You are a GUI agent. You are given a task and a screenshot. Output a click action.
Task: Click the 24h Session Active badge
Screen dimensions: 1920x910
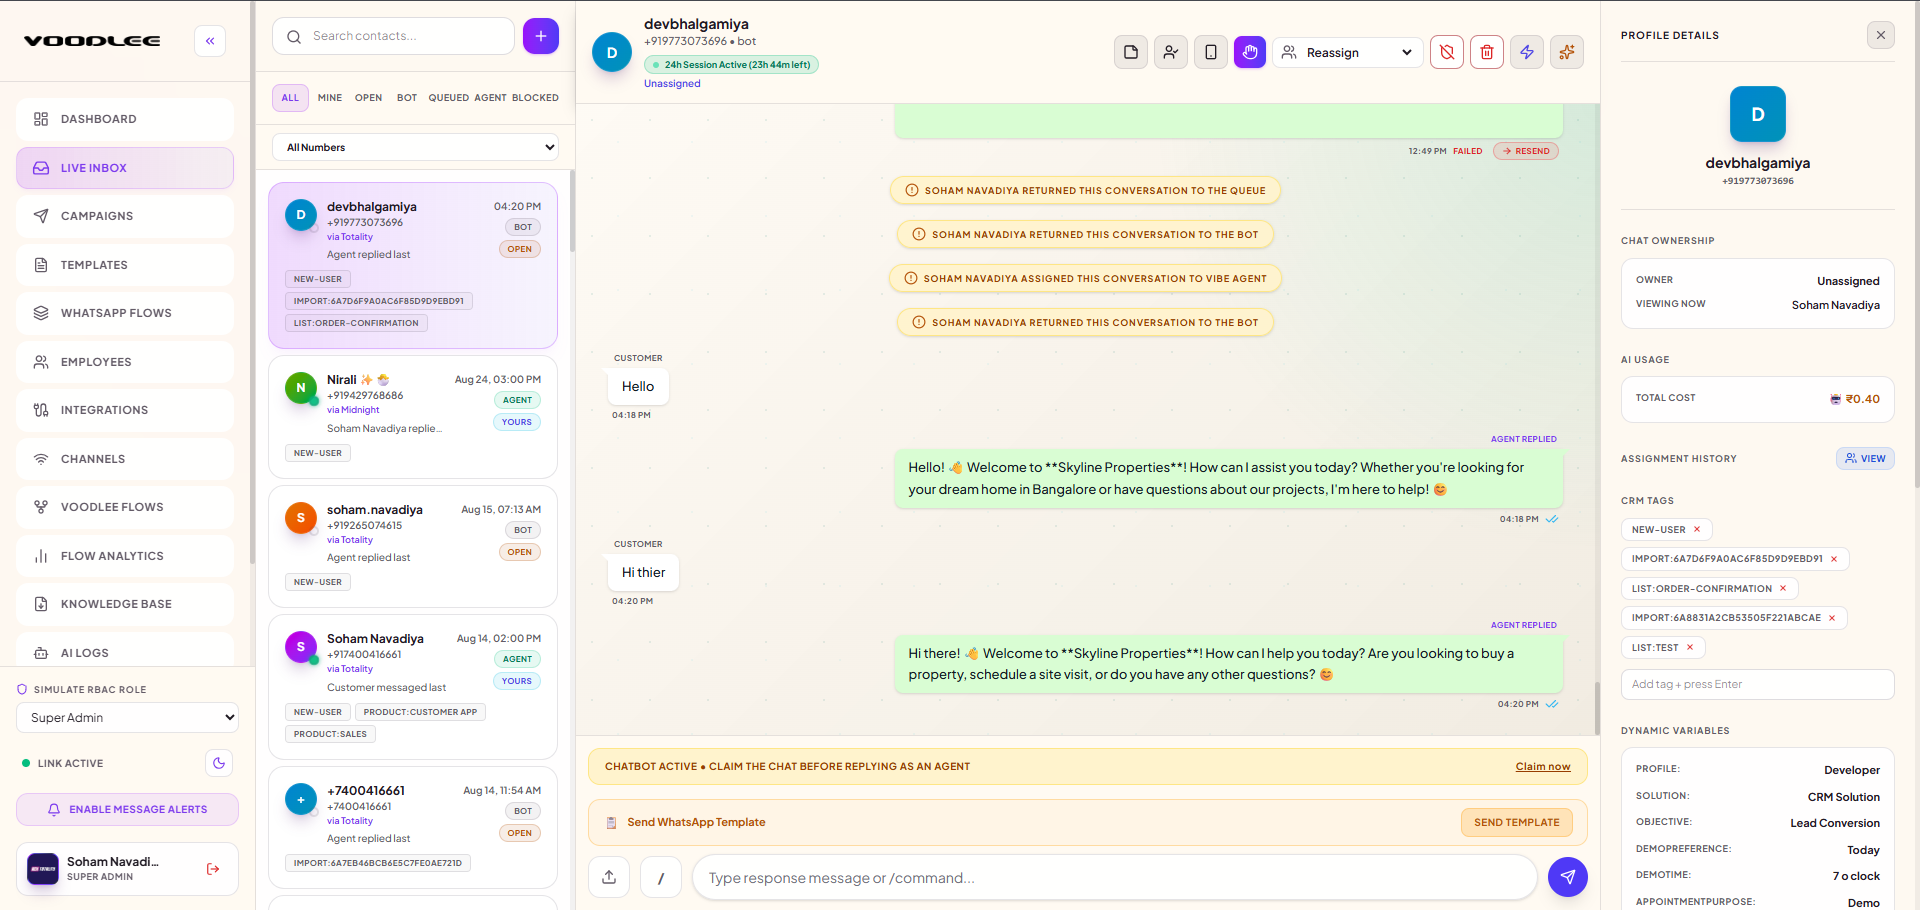[x=731, y=65]
